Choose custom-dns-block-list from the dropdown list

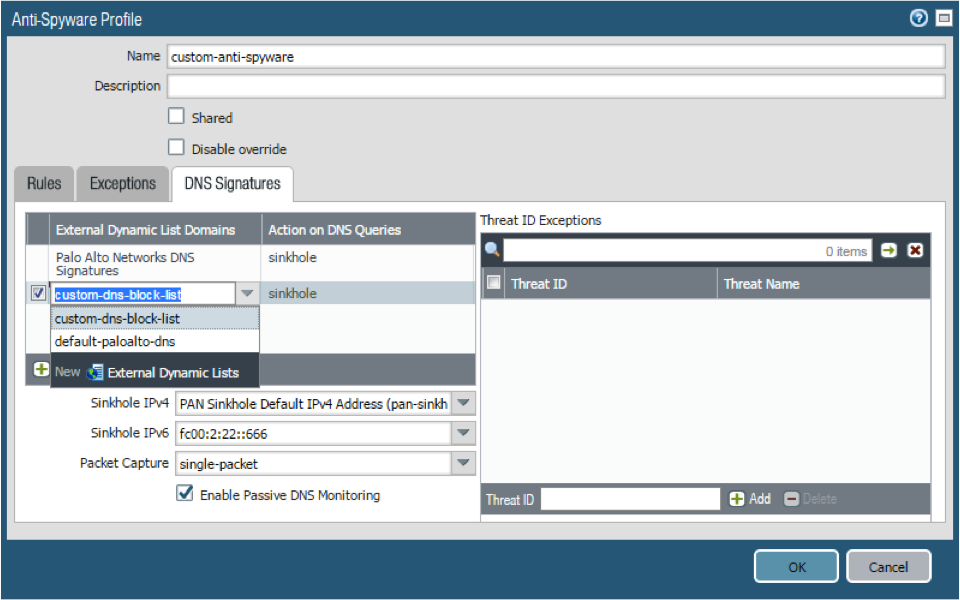155,318
